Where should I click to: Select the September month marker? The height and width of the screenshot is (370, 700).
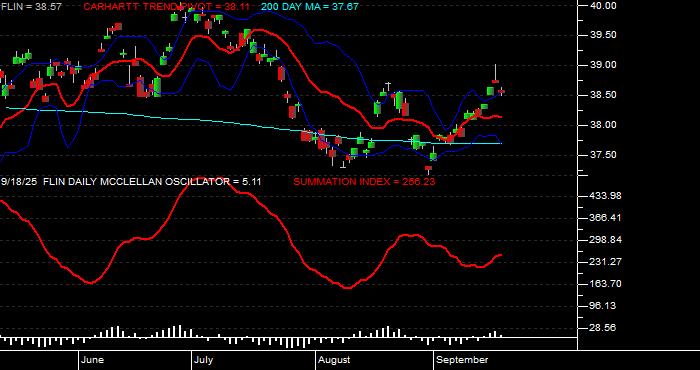click(462, 360)
